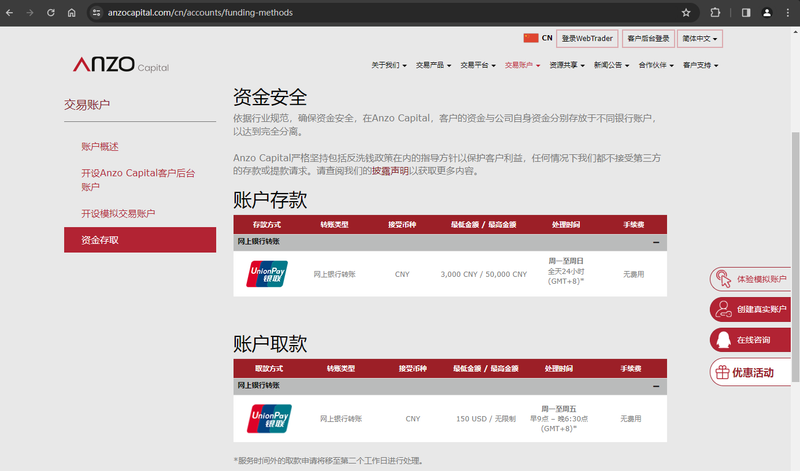Click the 客户后台登录 button
This screenshot has width=800, height=471.
coord(648,39)
